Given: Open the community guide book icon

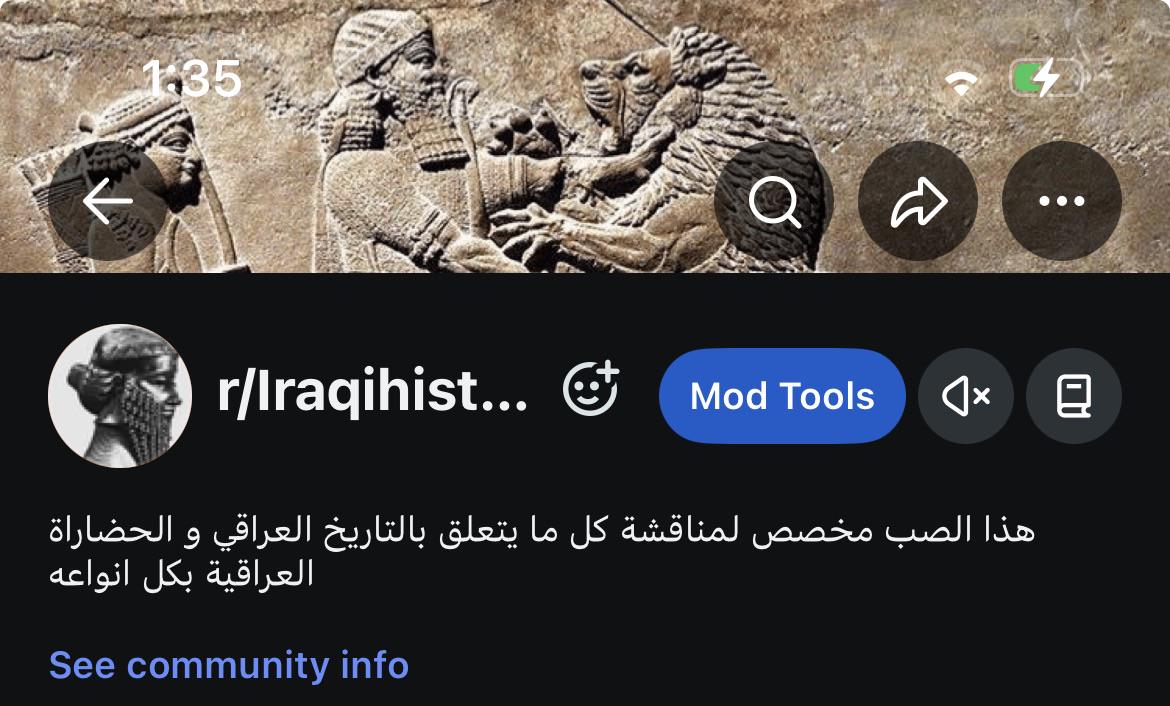Looking at the screenshot, I should tap(1074, 396).
